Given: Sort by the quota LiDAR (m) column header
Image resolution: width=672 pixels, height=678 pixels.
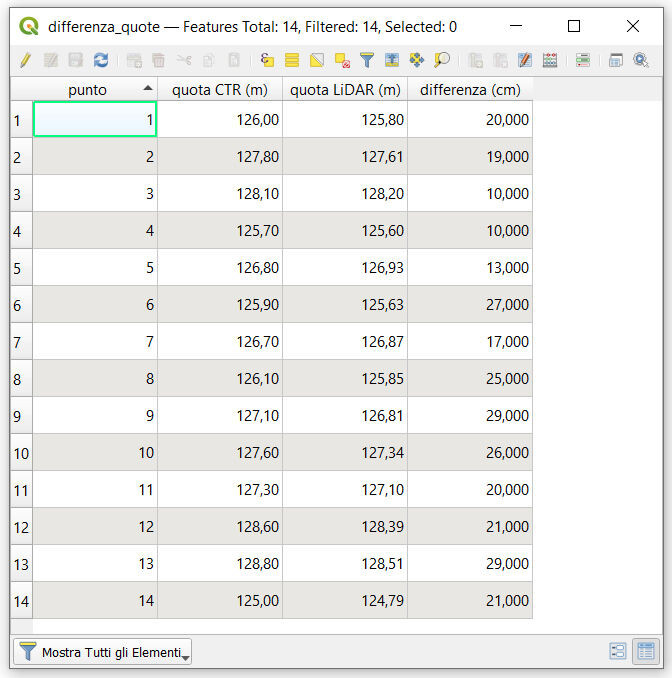Looking at the screenshot, I should (x=345, y=90).
